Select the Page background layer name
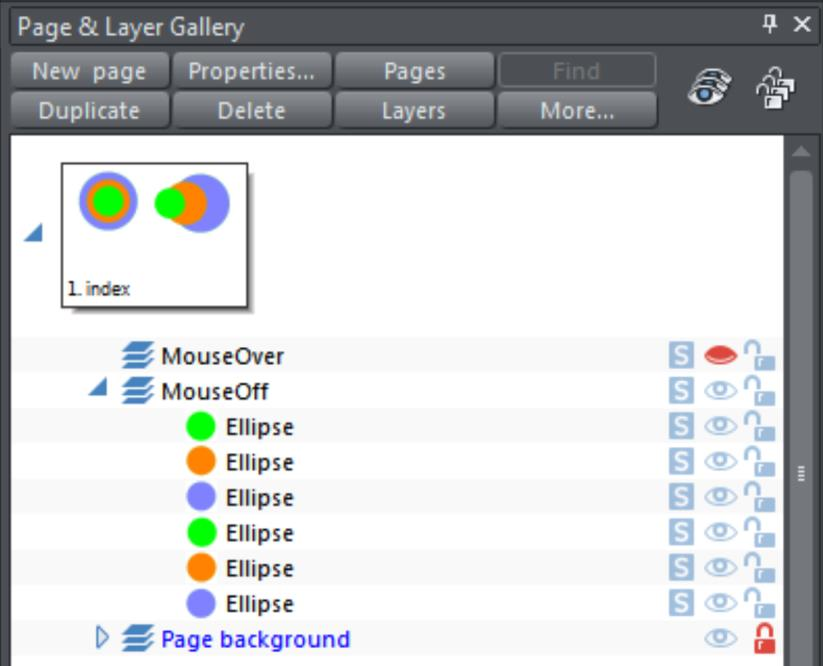 256,639
